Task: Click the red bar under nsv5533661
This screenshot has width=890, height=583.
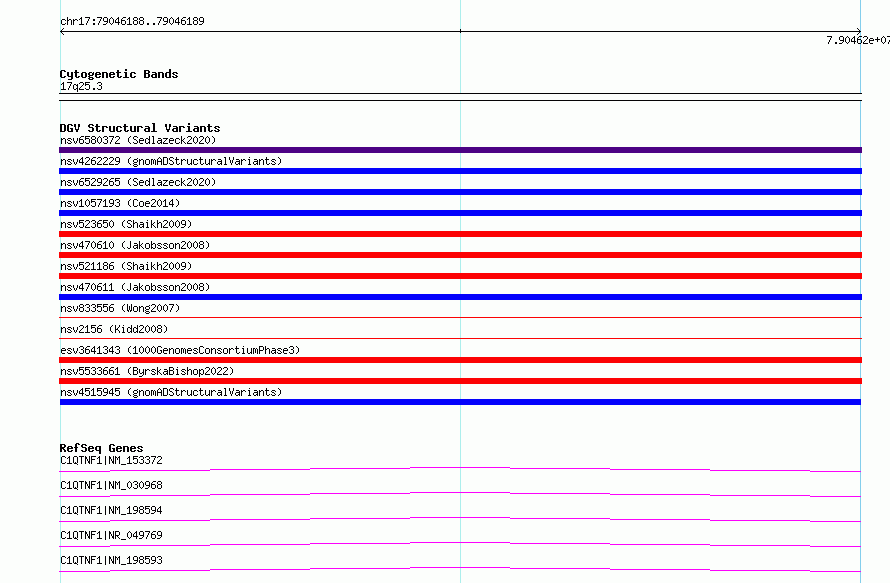Action: point(460,381)
